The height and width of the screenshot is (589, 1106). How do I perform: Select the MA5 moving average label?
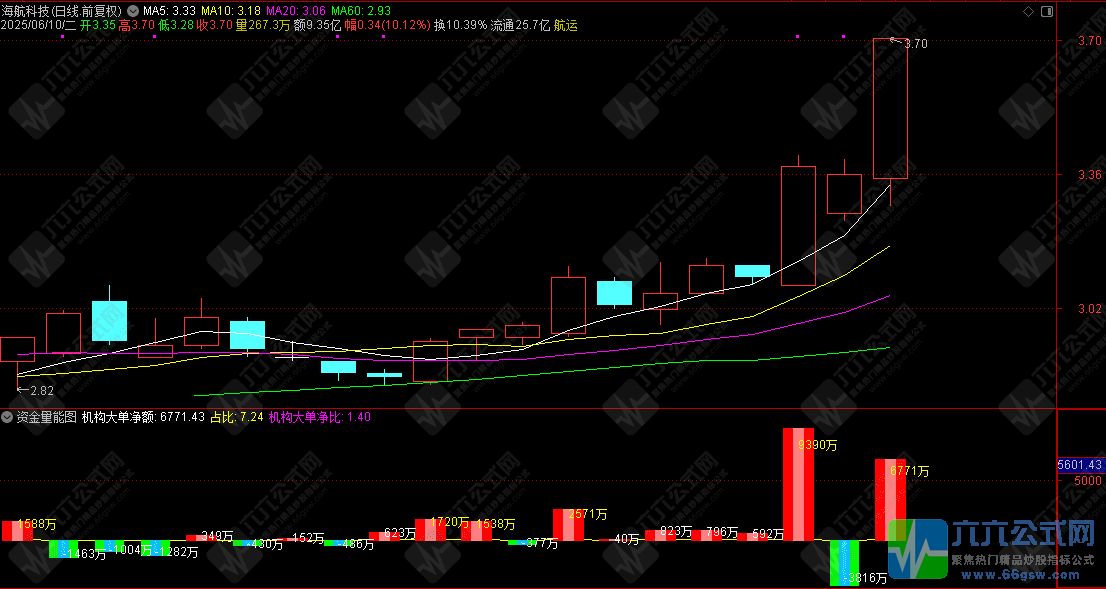click(x=162, y=11)
